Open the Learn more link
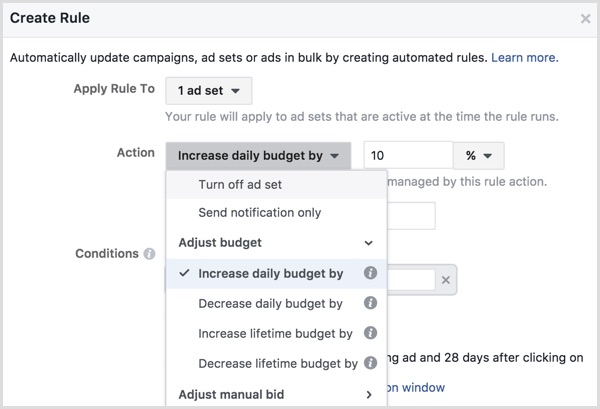Screen dimensions: 600x409 523,59
